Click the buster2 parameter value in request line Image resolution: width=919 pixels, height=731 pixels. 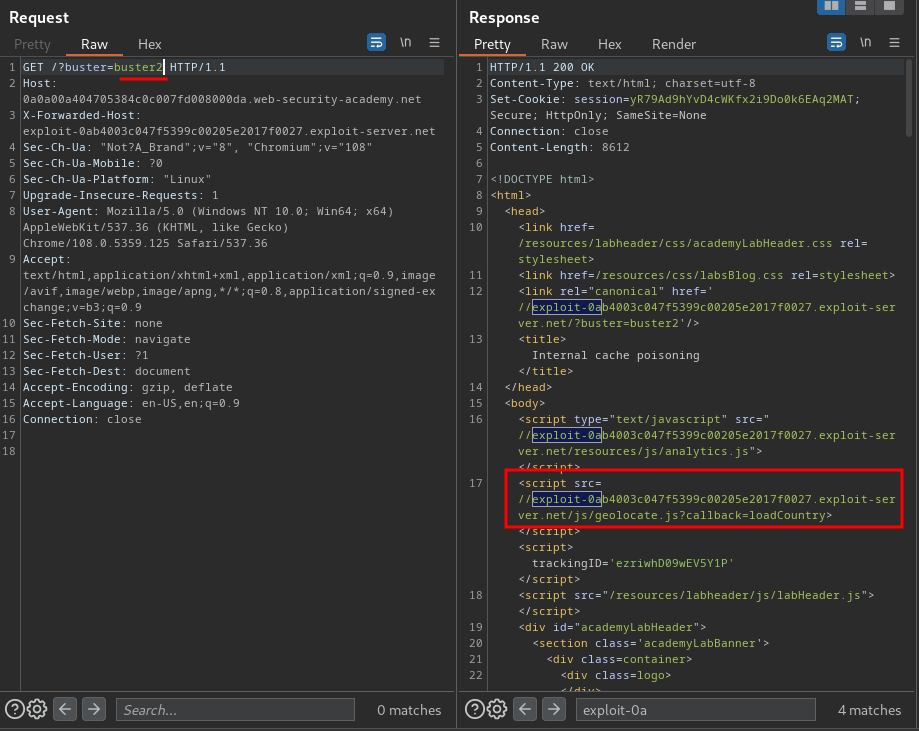click(x=138, y=67)
